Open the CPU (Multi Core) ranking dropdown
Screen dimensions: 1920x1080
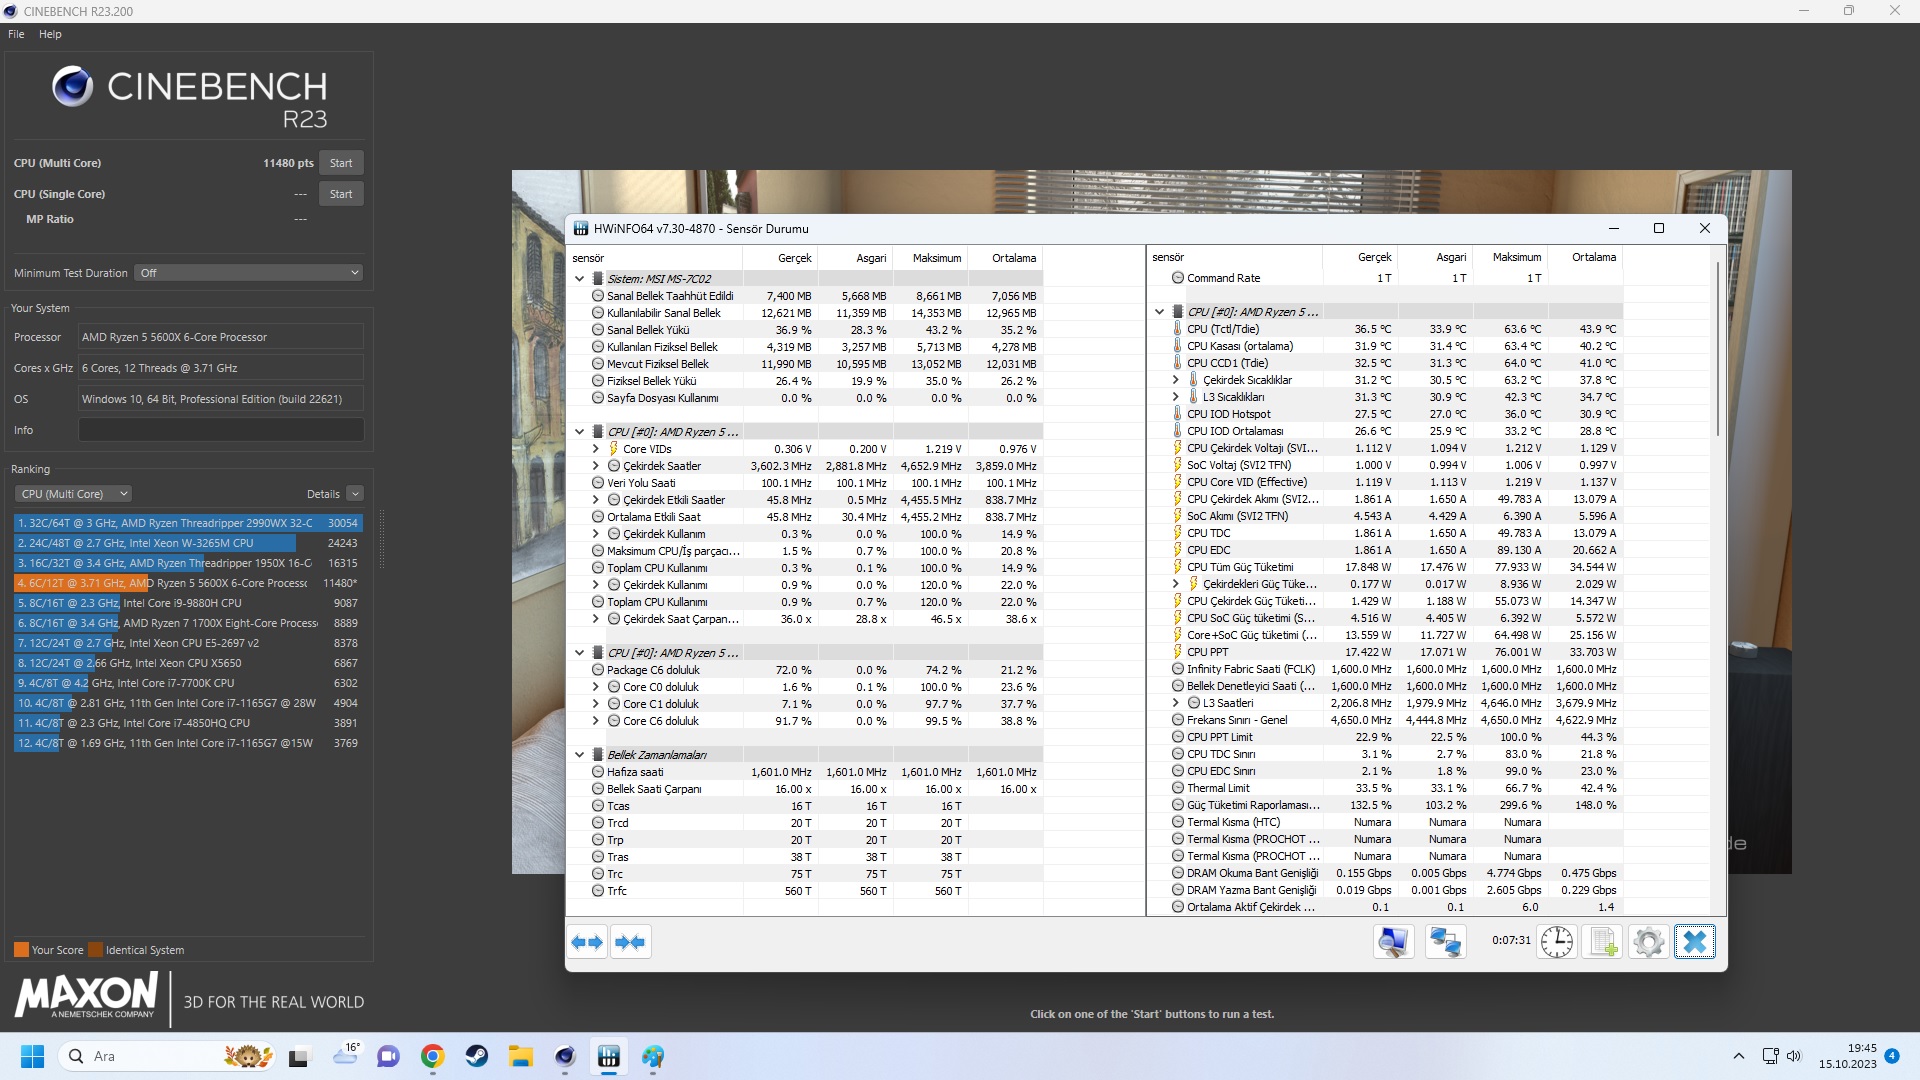73,494
